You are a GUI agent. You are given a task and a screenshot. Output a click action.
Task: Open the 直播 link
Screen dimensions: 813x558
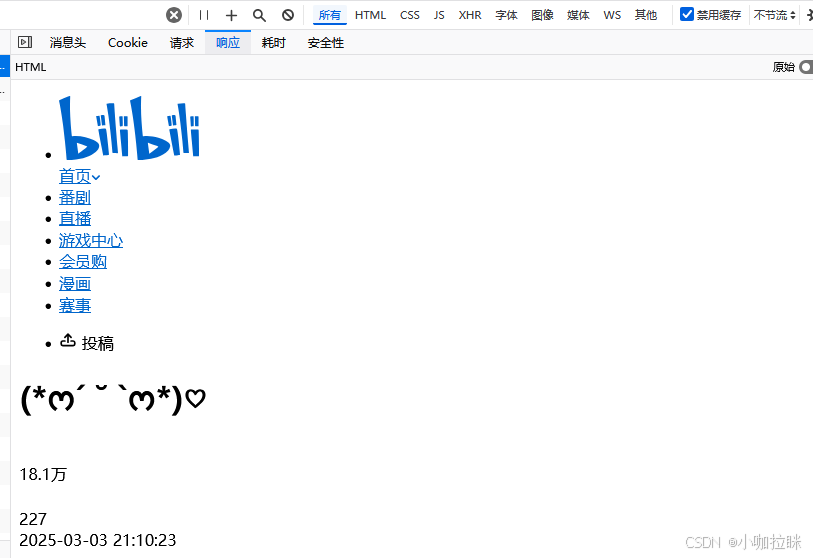coord(75,219)
